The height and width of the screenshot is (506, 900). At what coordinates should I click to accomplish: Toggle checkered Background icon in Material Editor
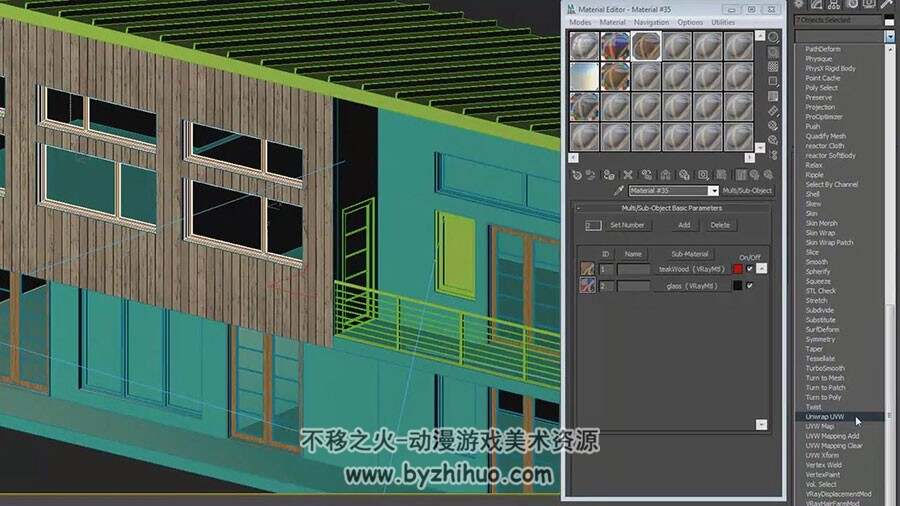pyautogui.click(x=773, y=67)
